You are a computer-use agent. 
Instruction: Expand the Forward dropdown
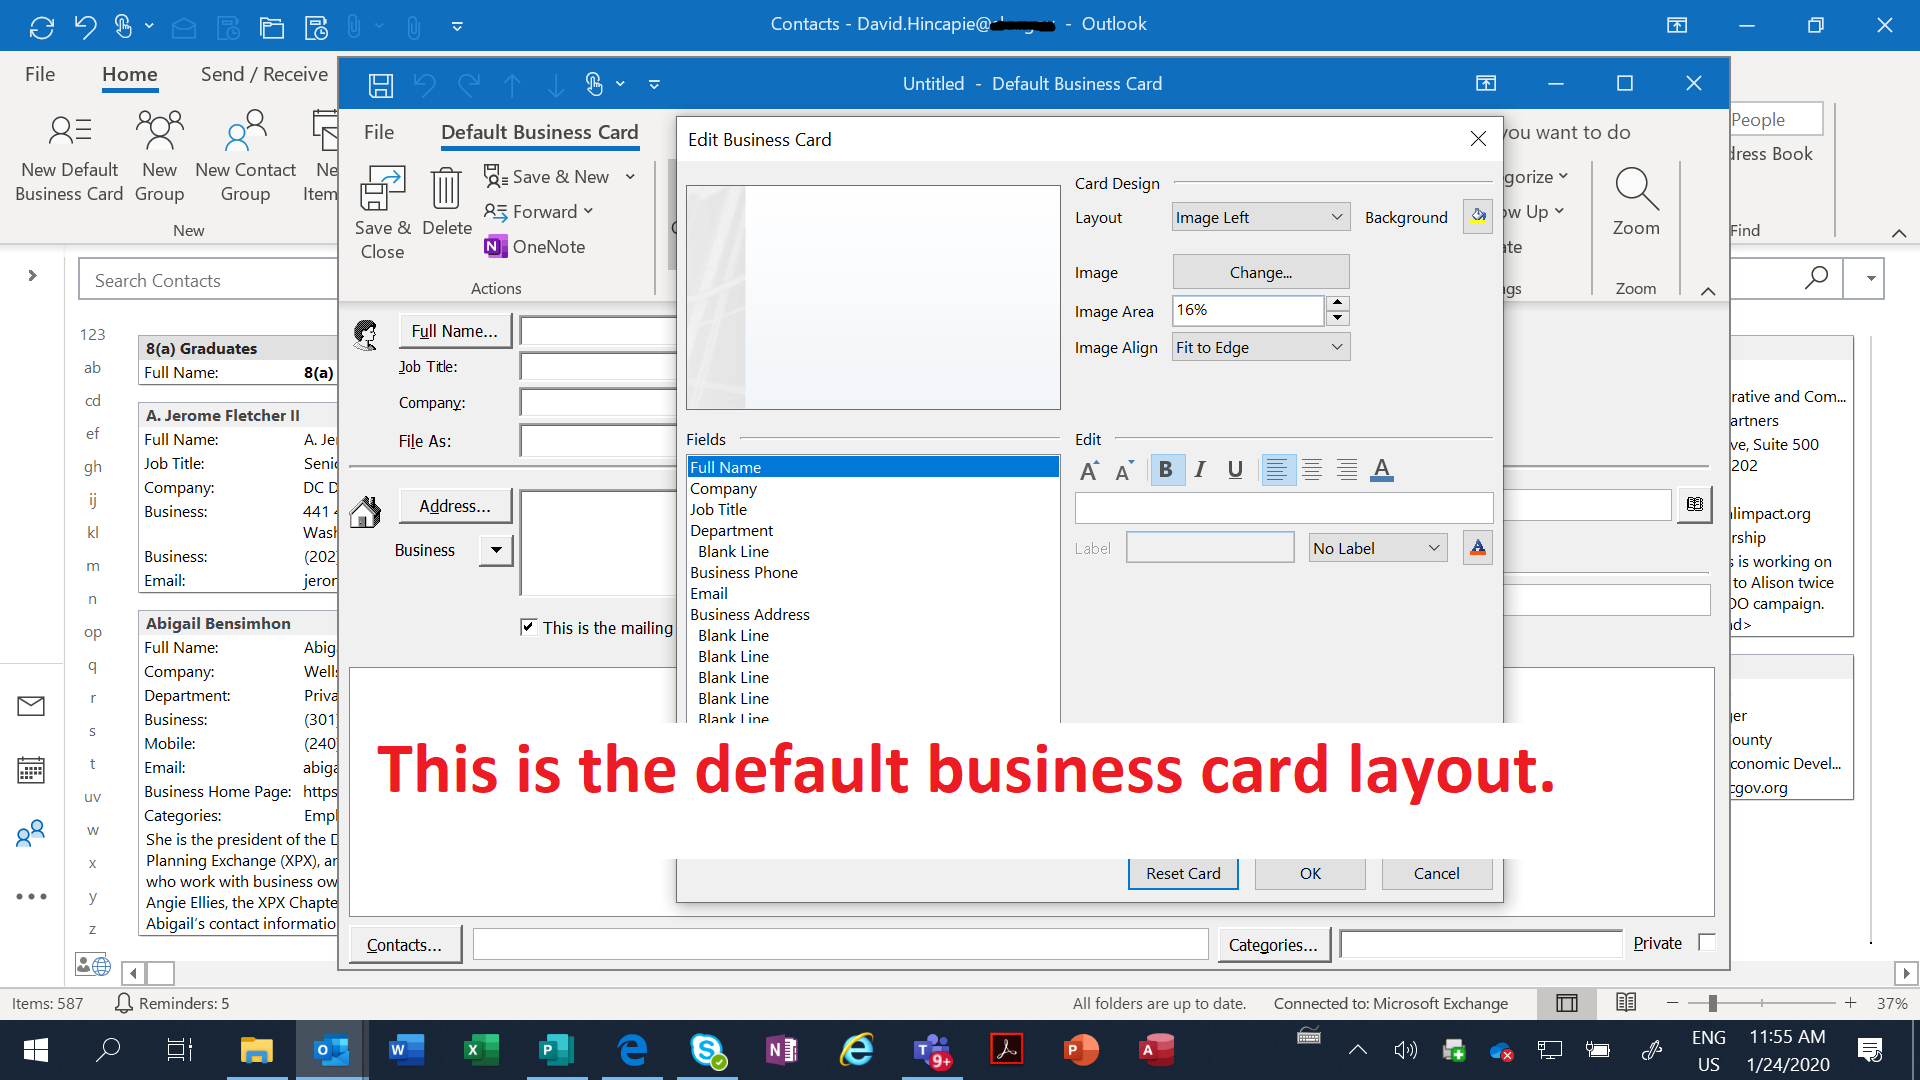click(x=588, y=211)
